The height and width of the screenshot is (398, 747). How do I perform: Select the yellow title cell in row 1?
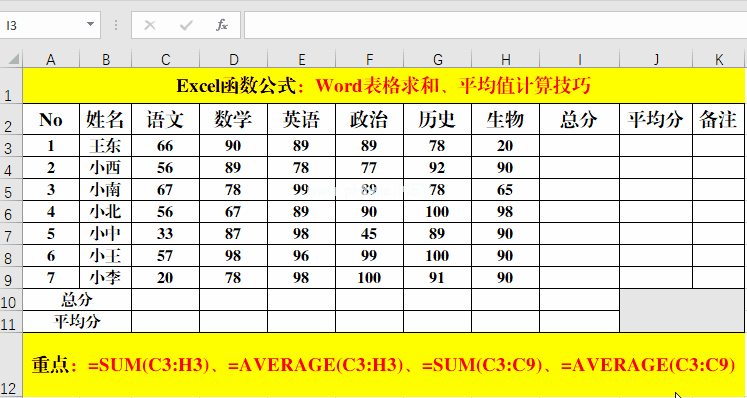384,85
